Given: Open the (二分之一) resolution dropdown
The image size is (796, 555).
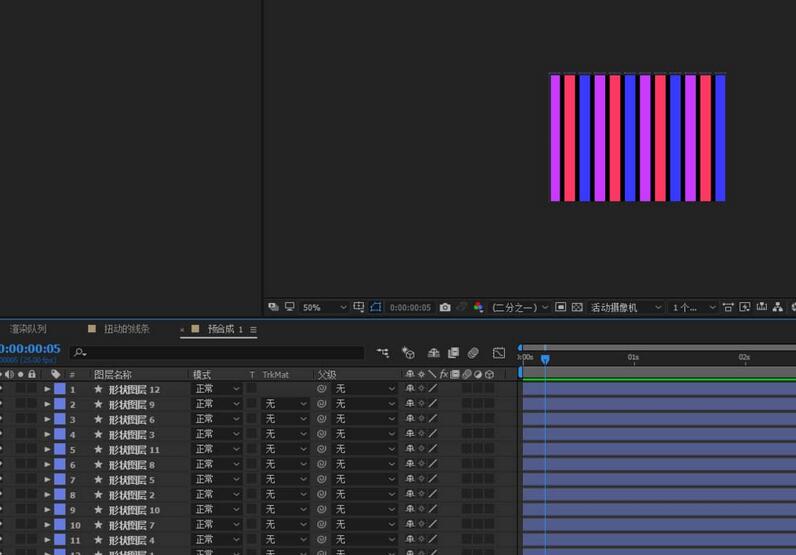Looking at the screenshot, I should (520, 307).
